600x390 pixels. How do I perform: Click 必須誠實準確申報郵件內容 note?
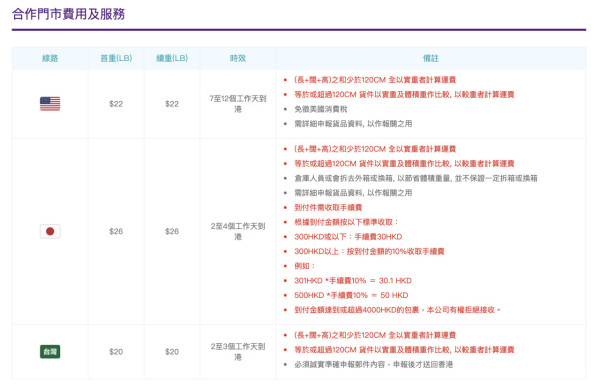[x=373, y=364]
